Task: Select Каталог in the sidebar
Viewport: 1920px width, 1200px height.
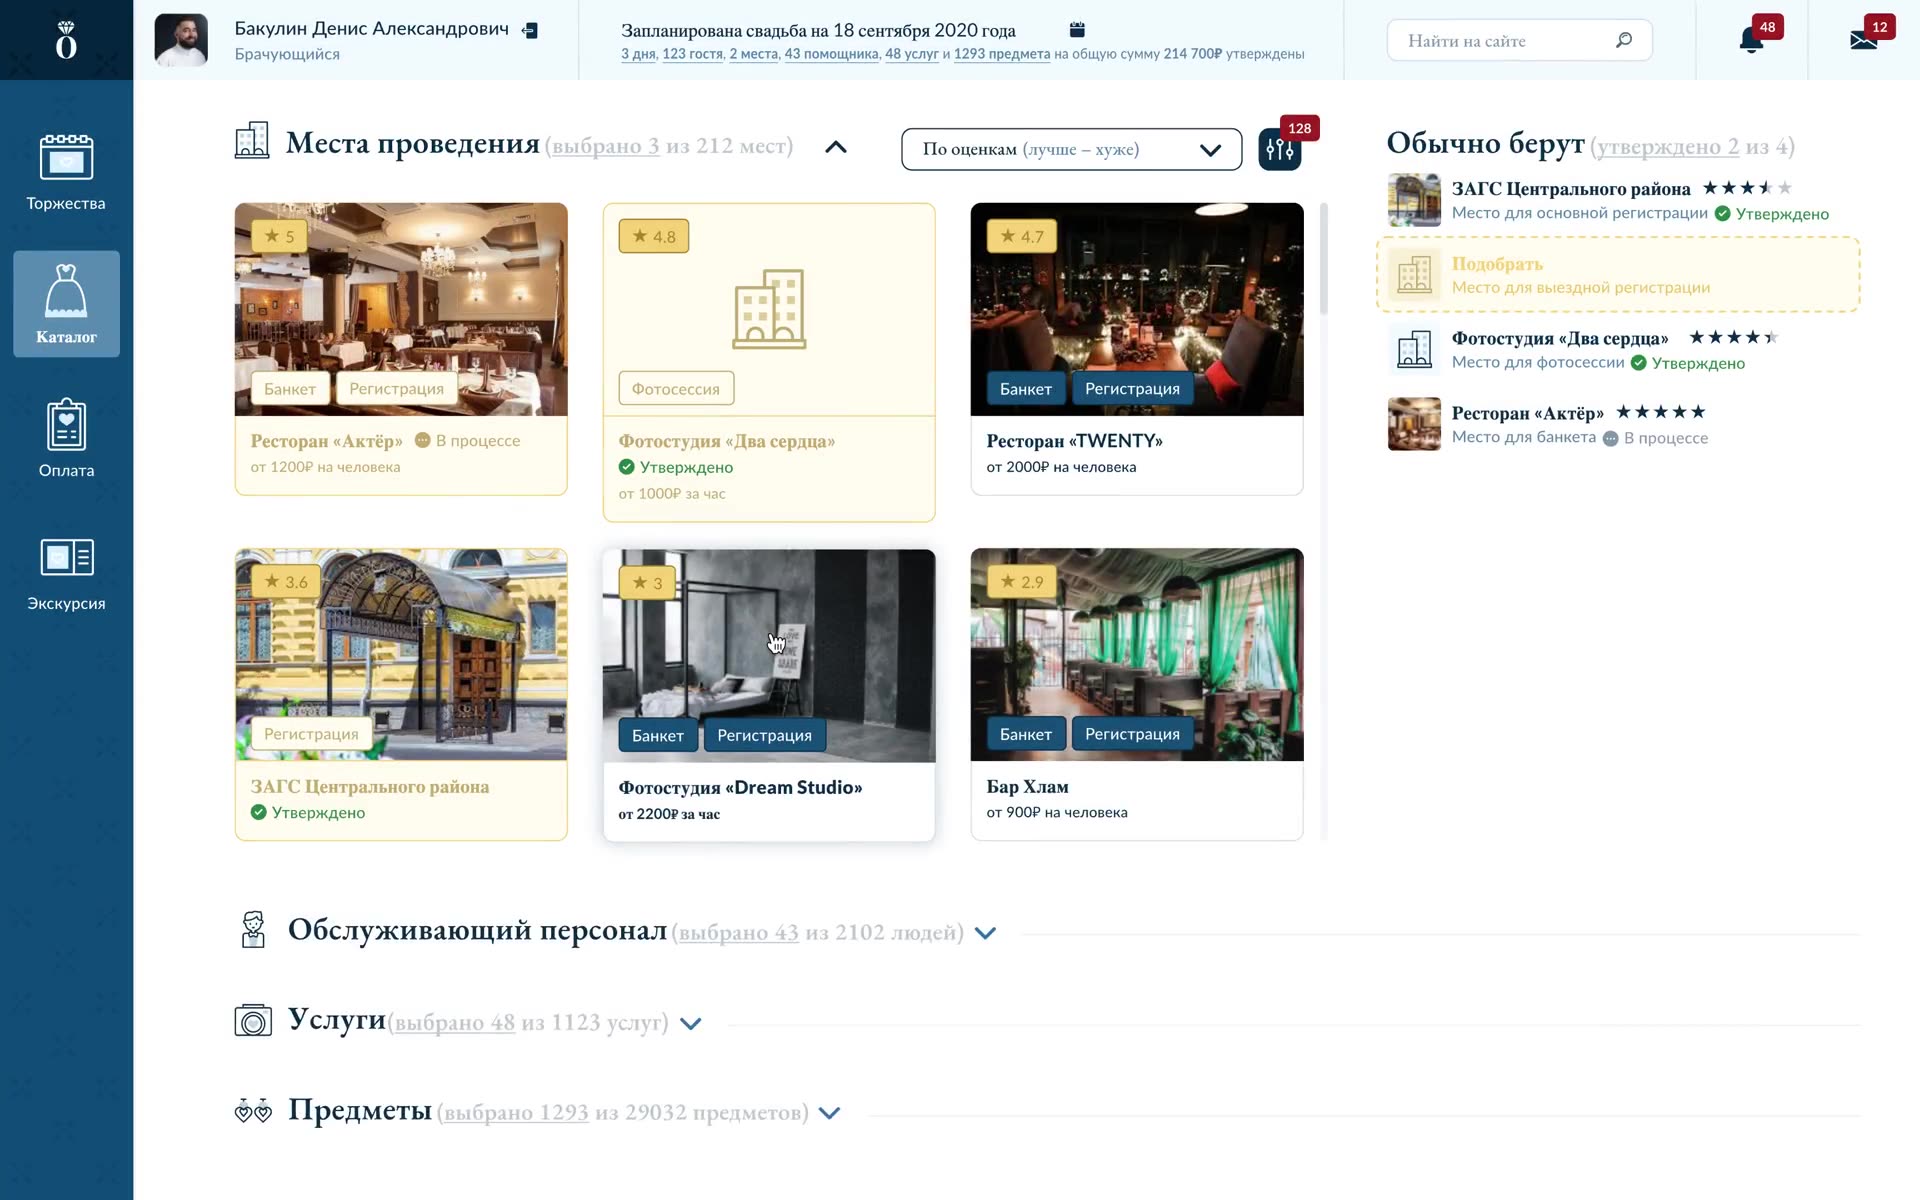Action: point(66,304)
